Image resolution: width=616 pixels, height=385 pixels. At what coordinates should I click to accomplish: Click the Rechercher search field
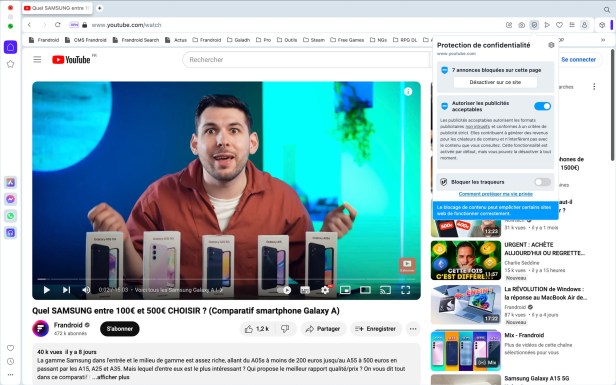pos(306,60)
